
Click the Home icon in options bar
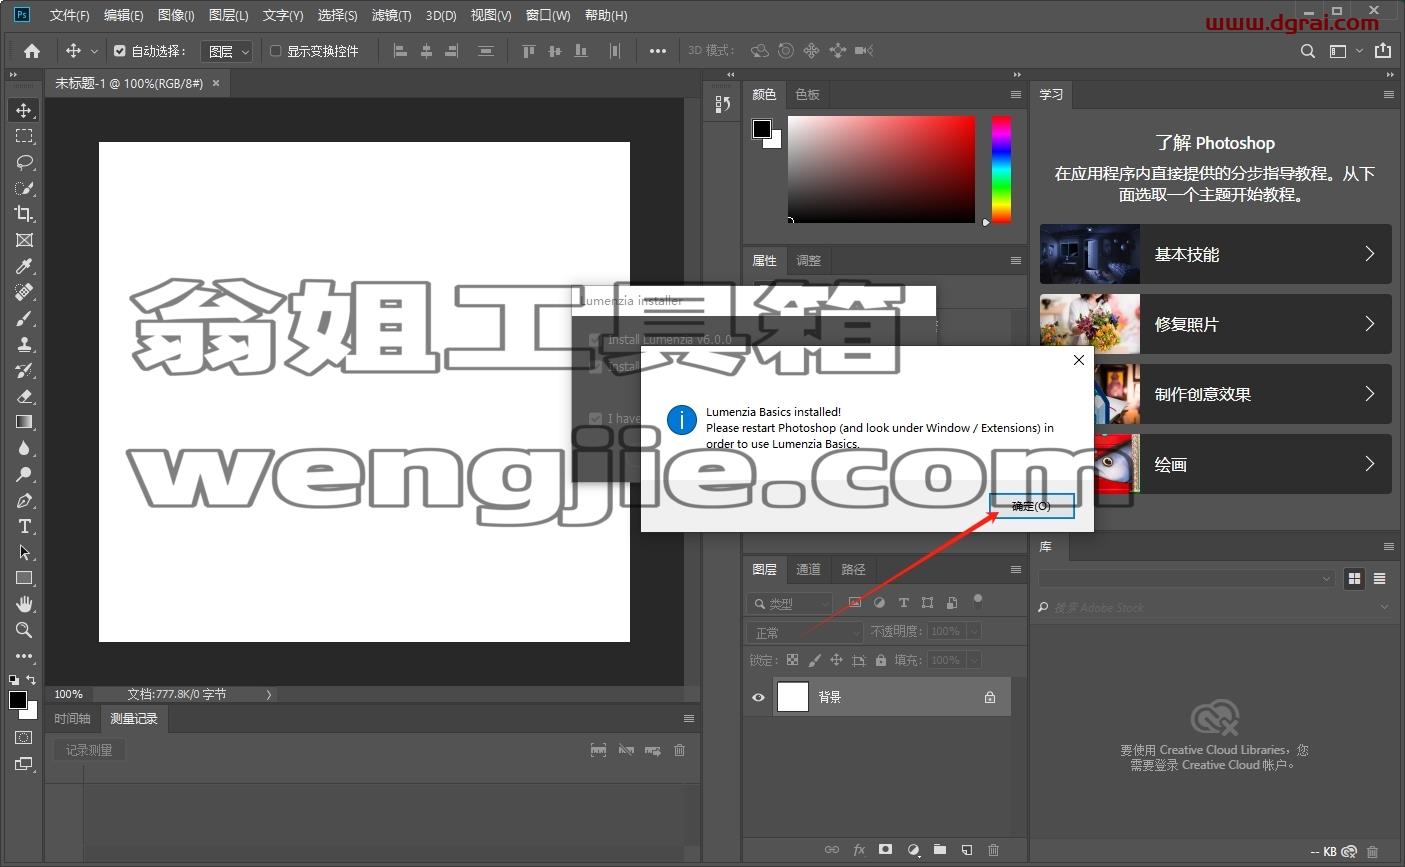32,51
